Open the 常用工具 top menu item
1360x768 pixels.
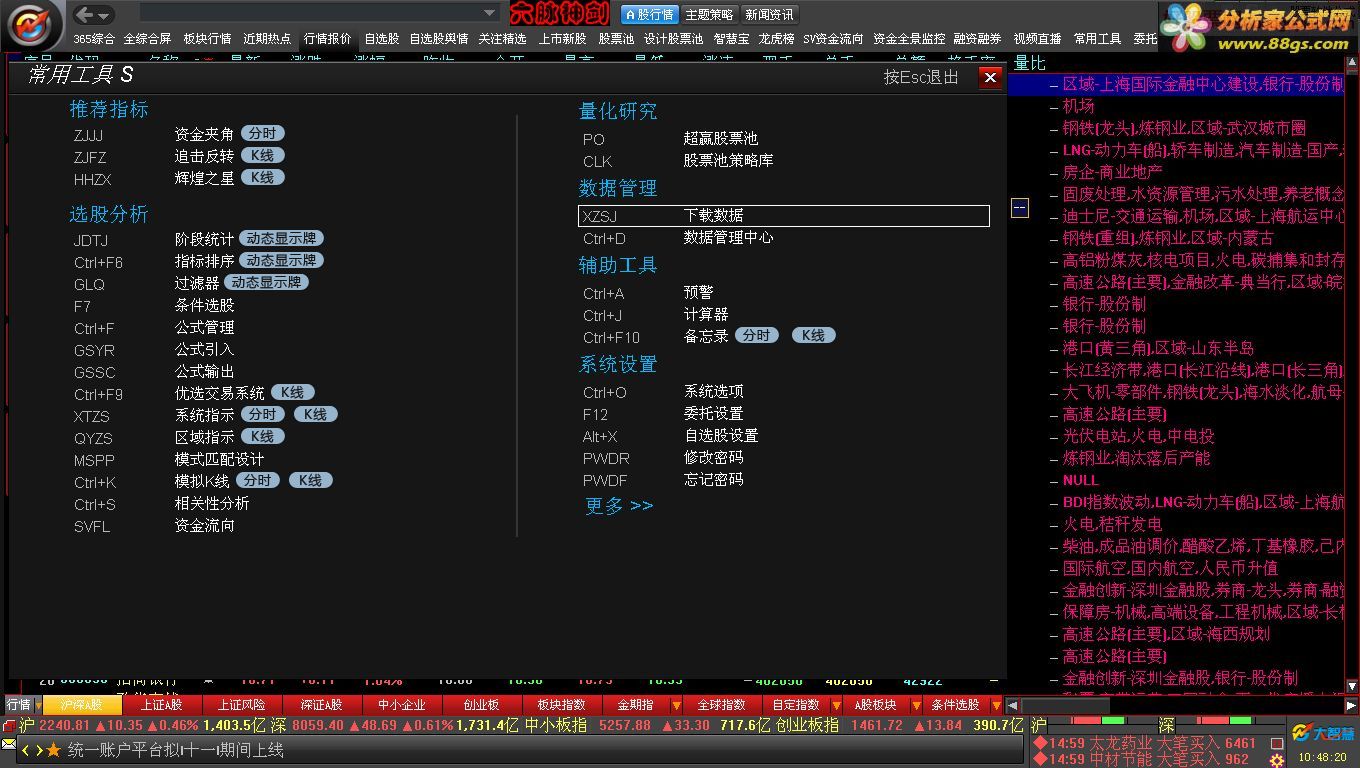click(1097, 39)
